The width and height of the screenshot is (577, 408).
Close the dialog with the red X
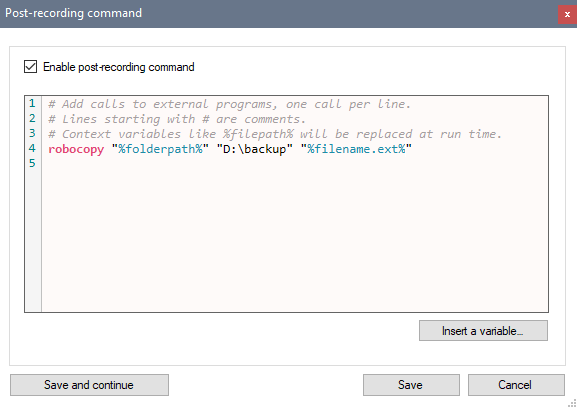(567, 14)
